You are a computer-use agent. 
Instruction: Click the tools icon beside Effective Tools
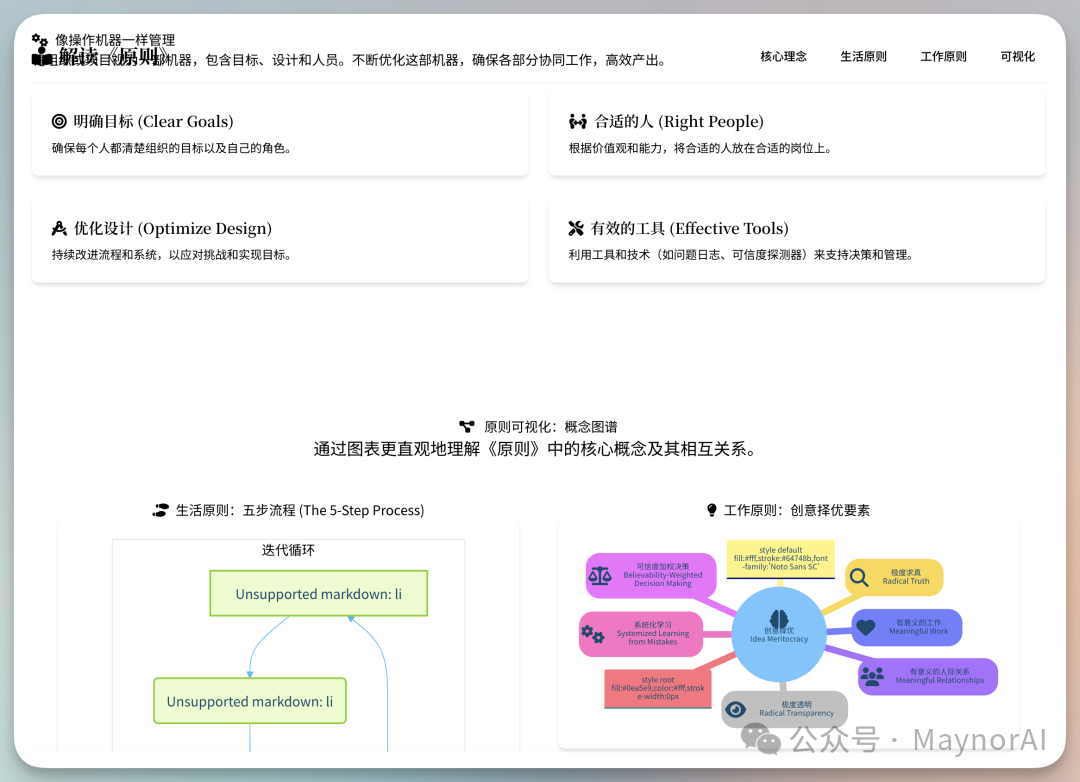(578, 228)
